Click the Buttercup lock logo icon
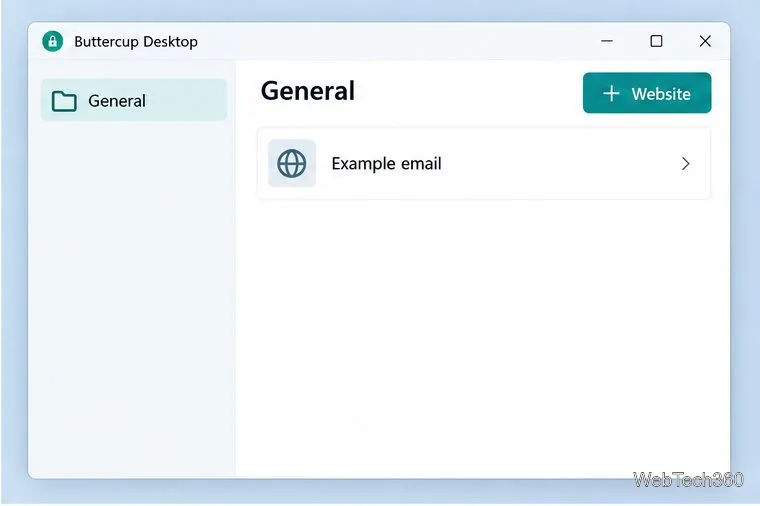 [52, 41]
